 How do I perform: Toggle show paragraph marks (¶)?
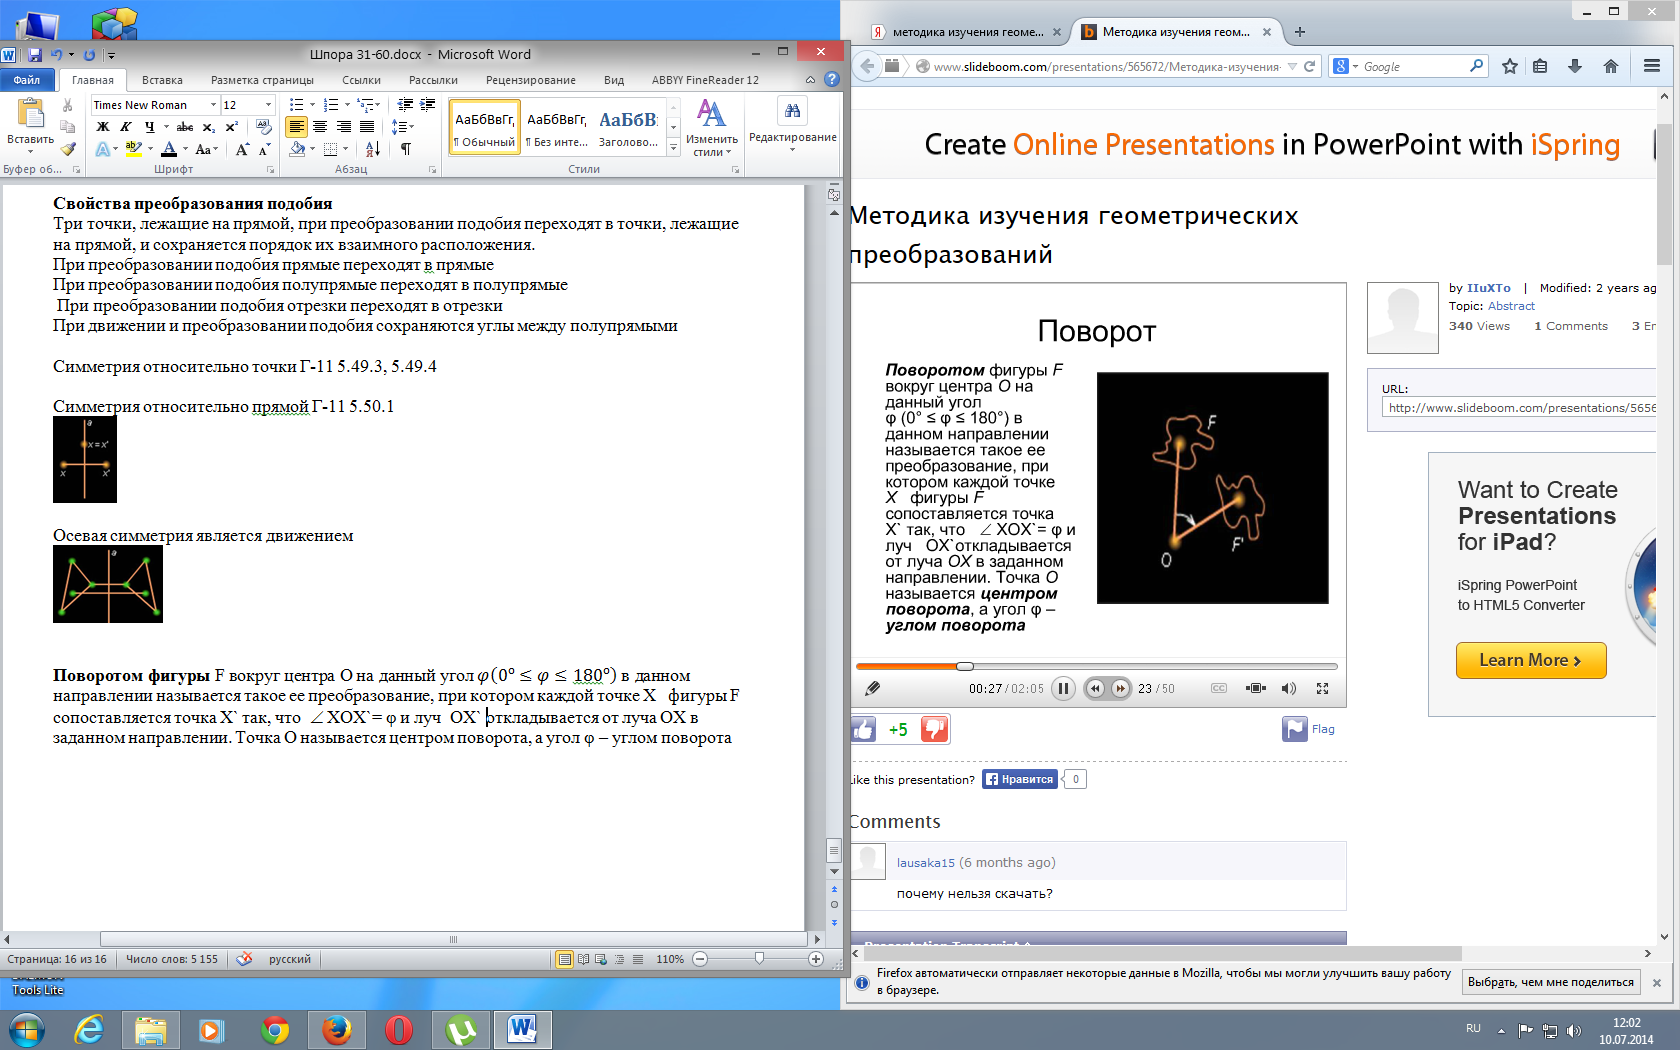click(x=405, y=149)
